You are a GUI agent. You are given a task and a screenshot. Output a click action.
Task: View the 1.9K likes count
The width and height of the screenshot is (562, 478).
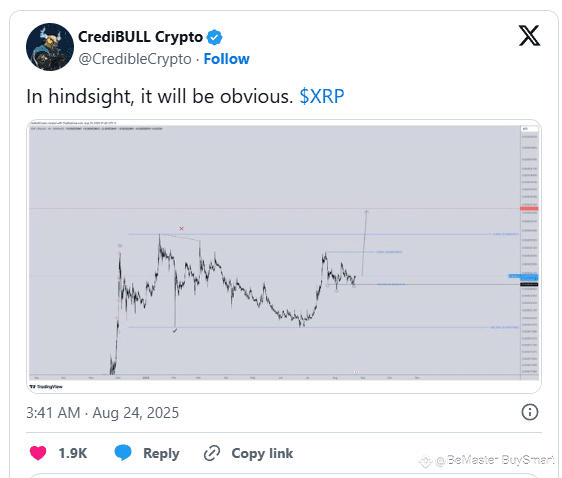[73, 453]
